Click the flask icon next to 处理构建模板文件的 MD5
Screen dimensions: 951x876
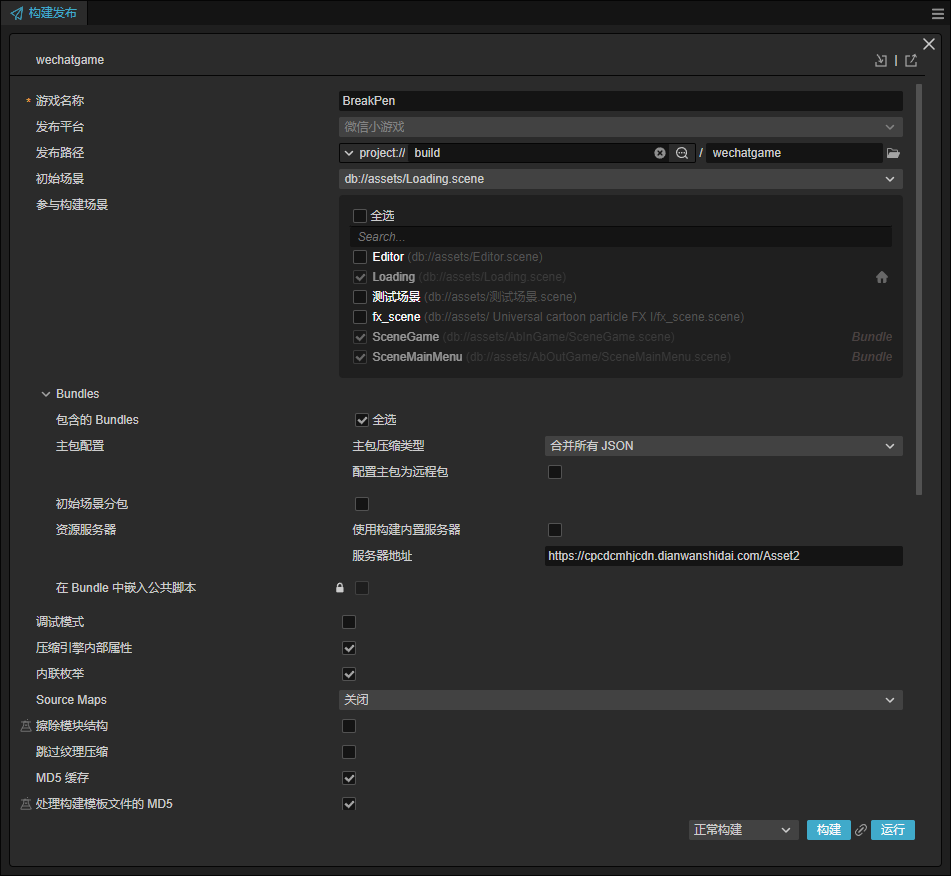[25, 804]
